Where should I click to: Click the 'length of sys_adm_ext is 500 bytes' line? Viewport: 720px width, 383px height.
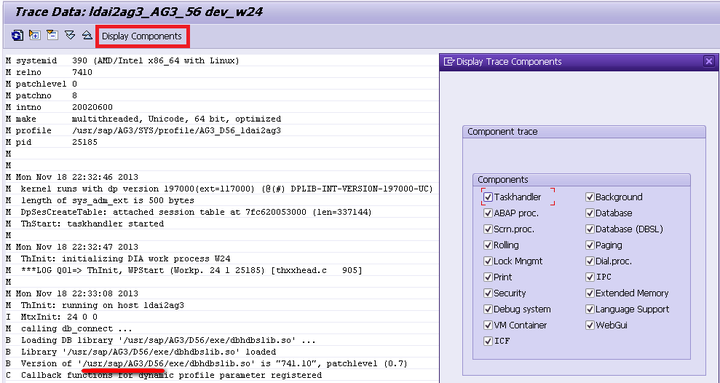coord(100,201)
